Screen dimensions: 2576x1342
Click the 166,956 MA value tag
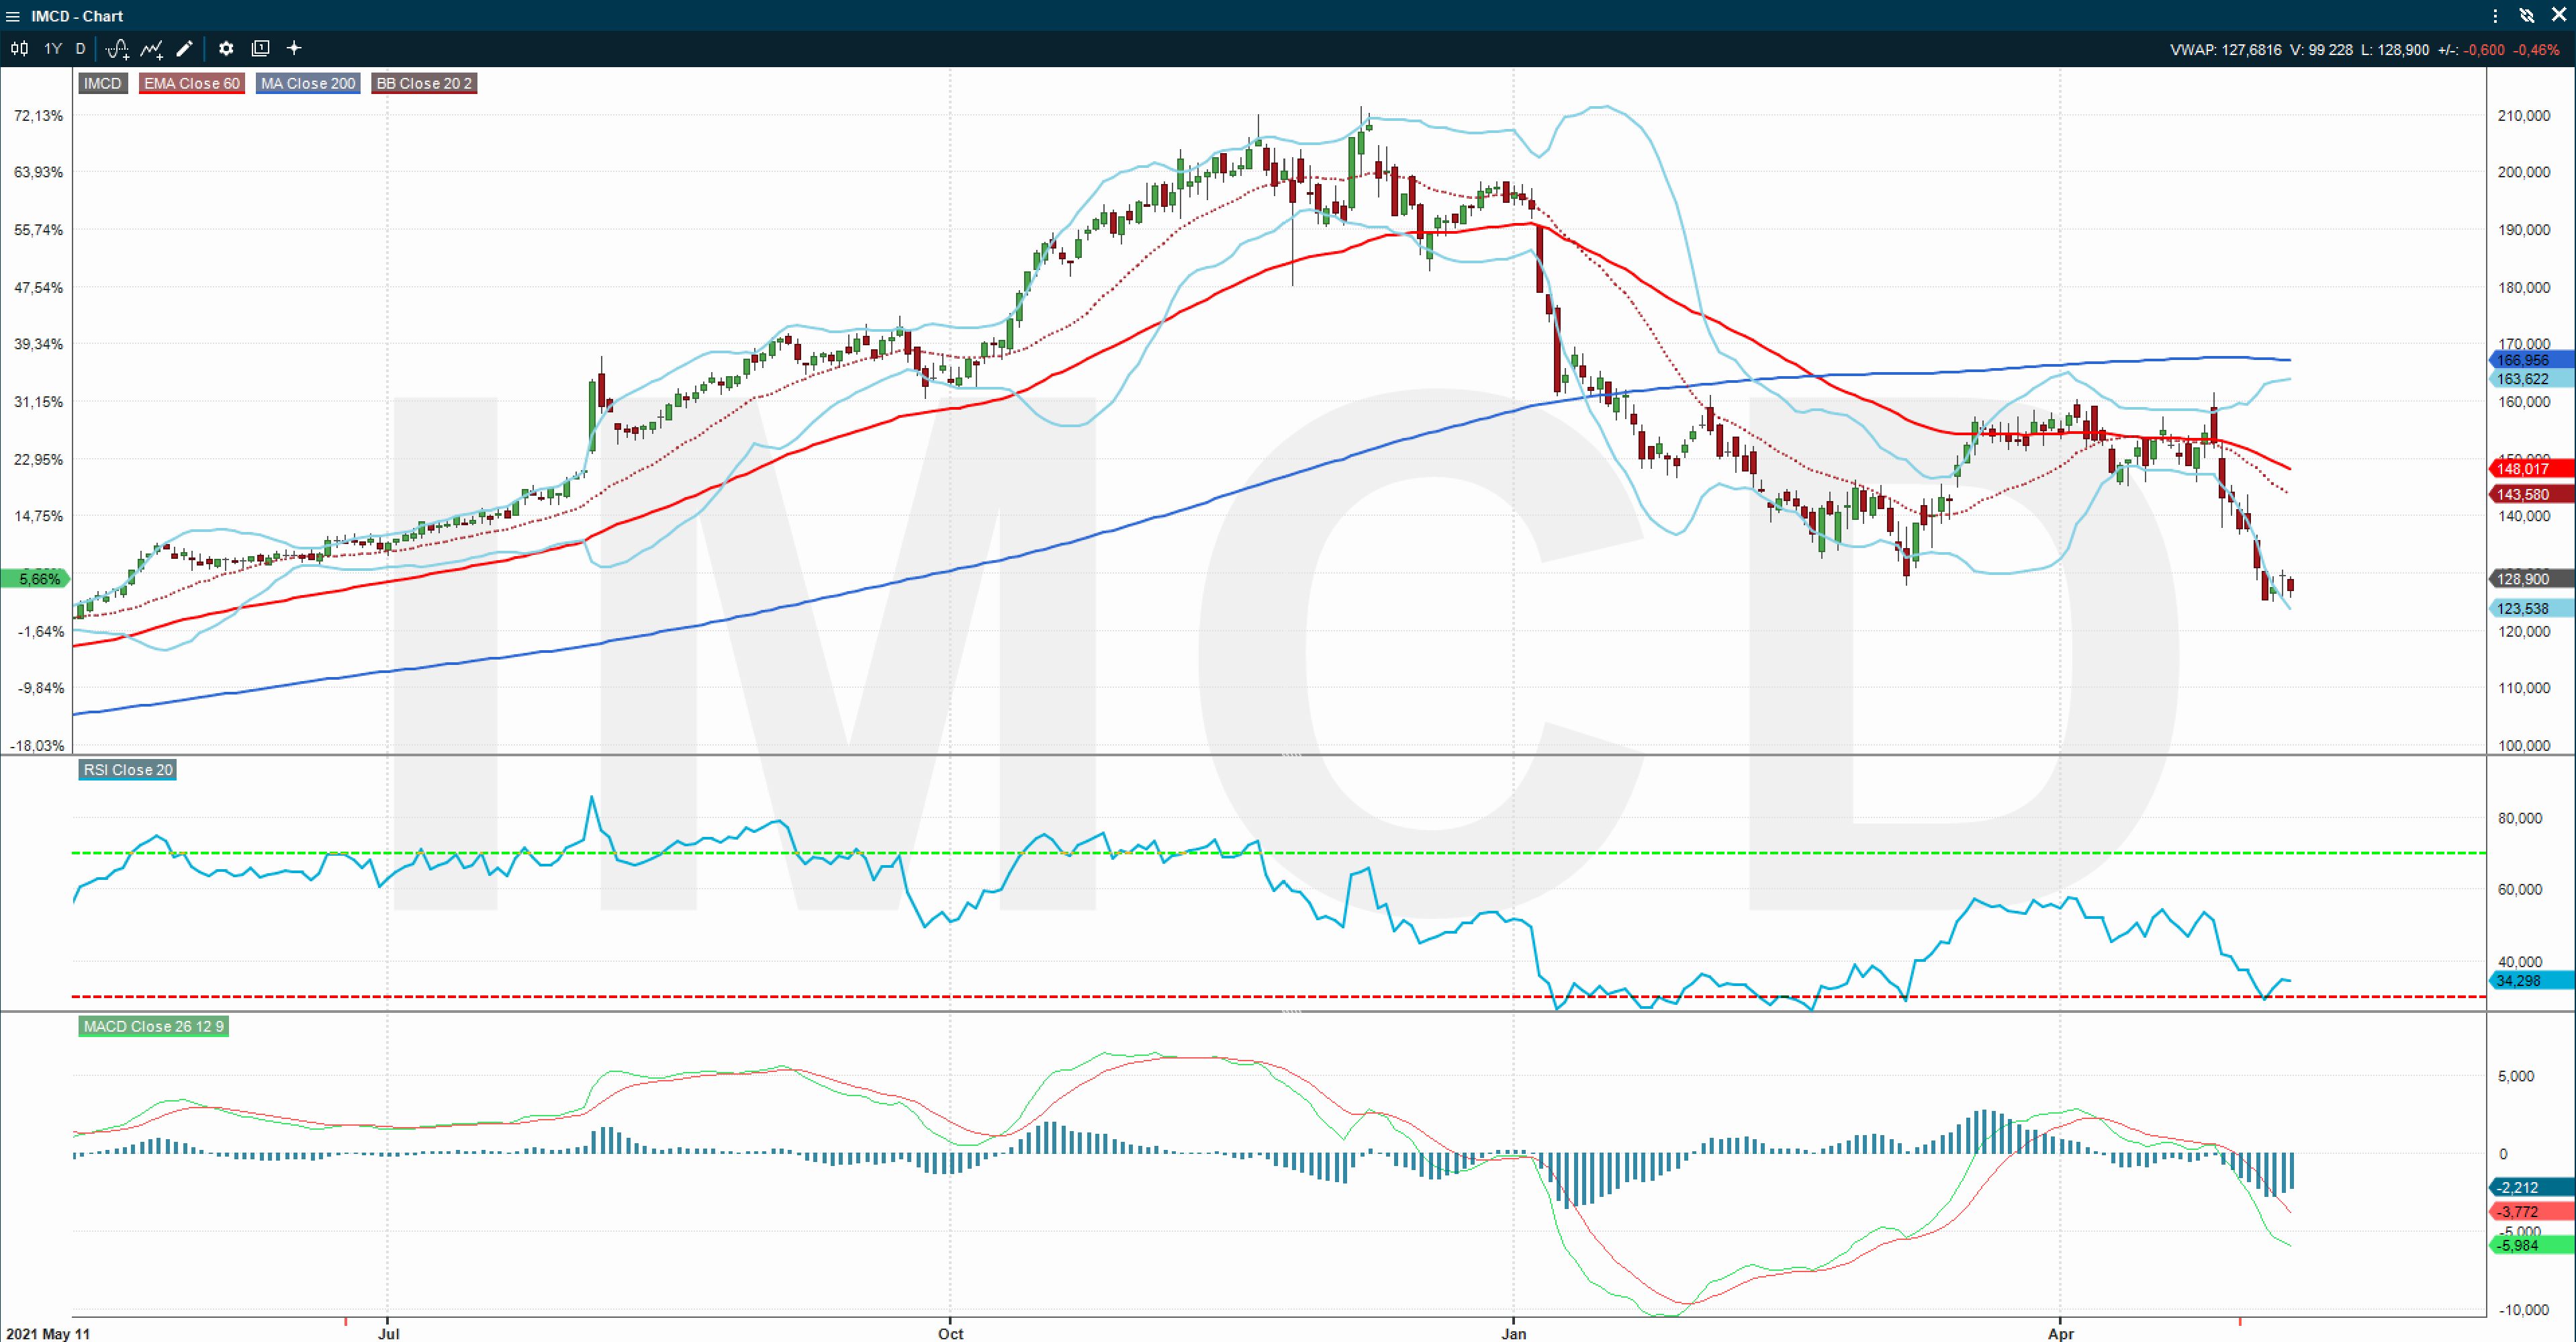click(2530, 360)
